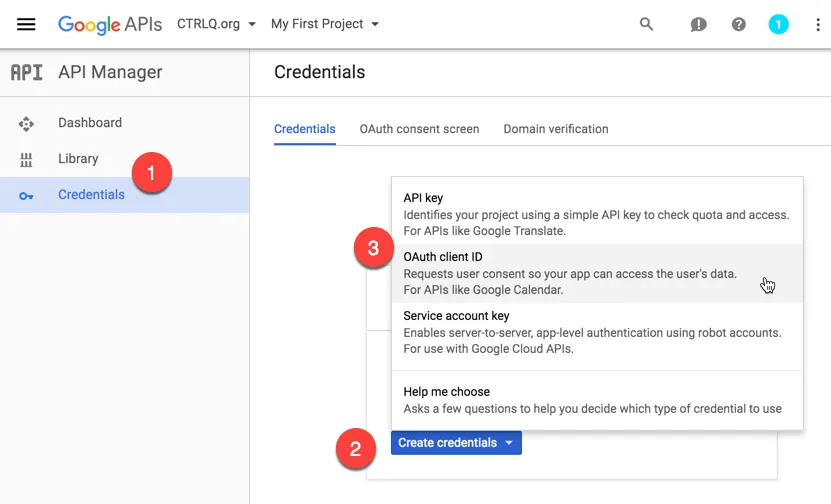Click the Credentials key icon
The image size is (831, 504).
tap(26, 196)
